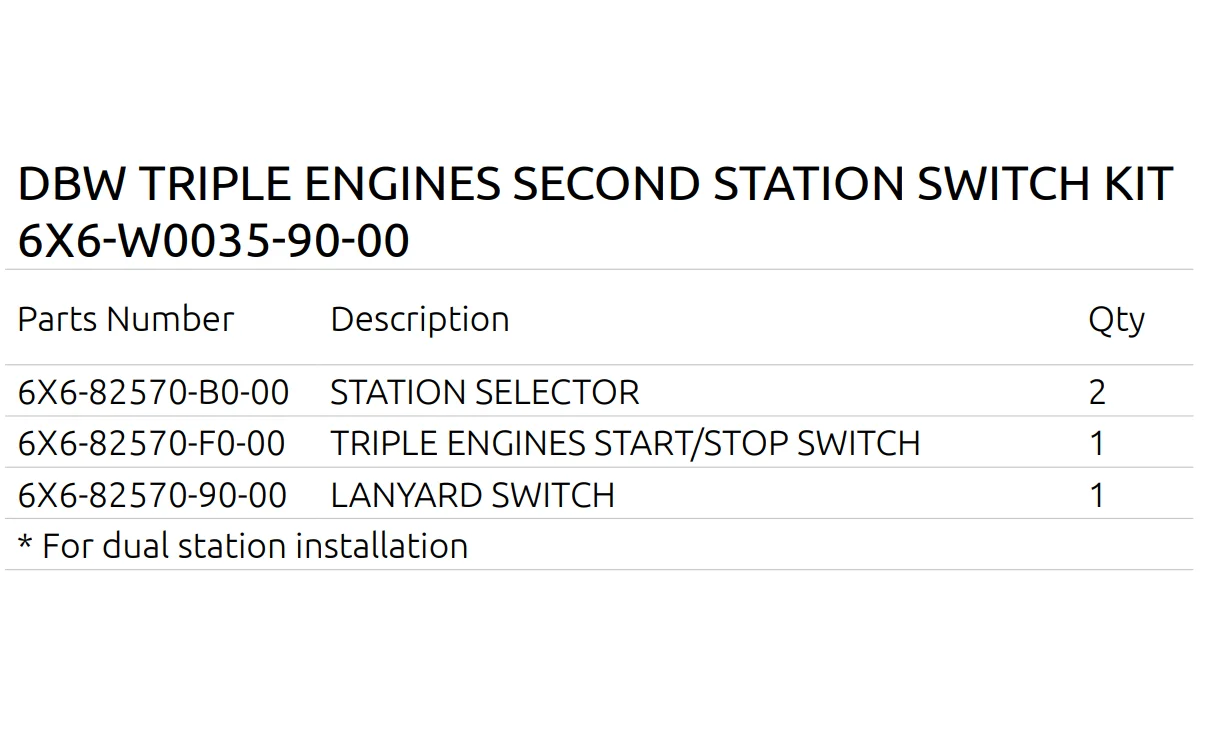This screenshot has height=750, width=1209.
Task: Click the dual station installation footnote
Action: tap(254, 546)
